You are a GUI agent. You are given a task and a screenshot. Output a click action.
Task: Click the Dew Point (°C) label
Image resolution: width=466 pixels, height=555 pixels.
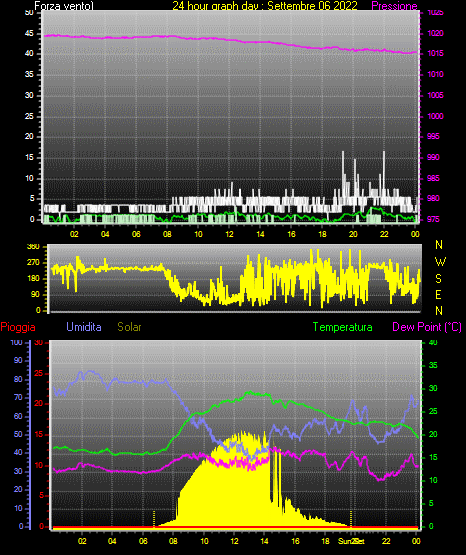(x=427, y=327)
